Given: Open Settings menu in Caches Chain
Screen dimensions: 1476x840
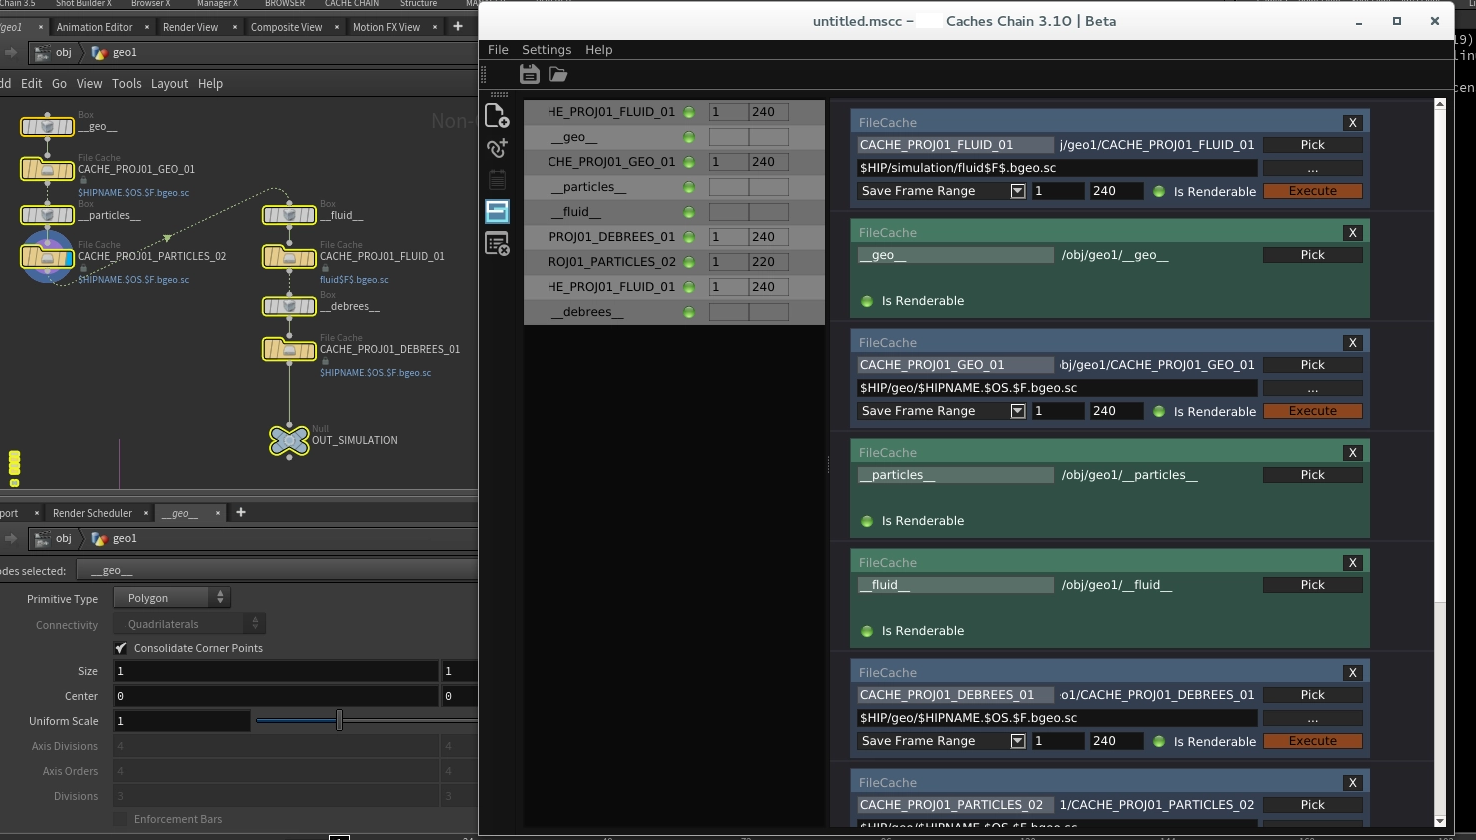Looking at the screenshot, I should (x=546, y=49).
